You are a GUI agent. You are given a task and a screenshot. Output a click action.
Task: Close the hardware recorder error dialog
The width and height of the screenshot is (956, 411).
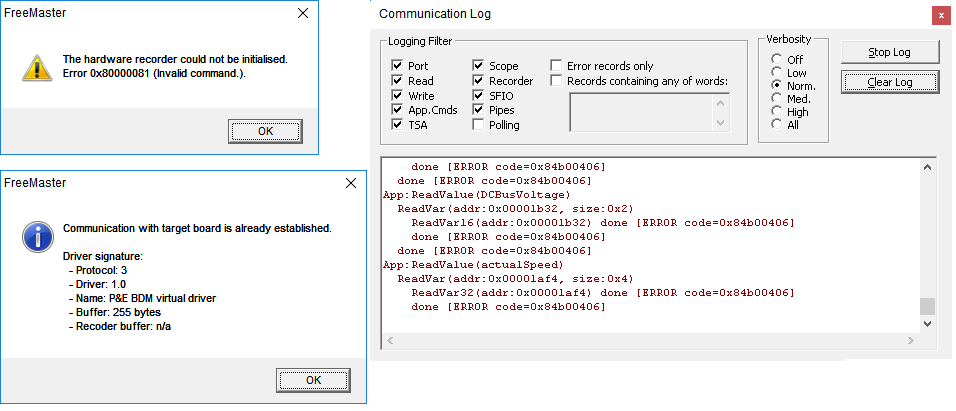click(x=302, y=13)
